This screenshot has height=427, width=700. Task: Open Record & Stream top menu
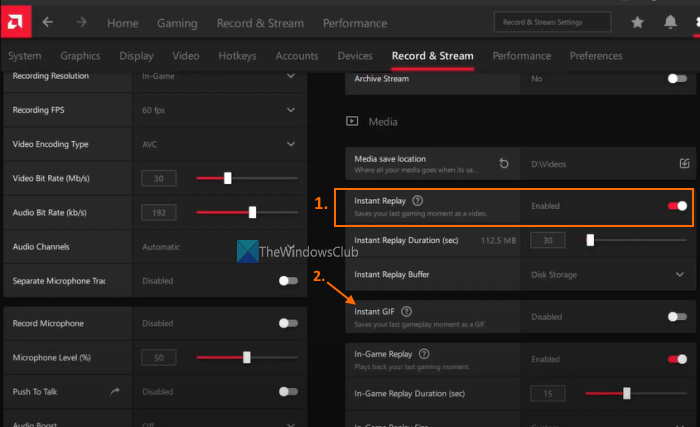click(x=260, y=23)
